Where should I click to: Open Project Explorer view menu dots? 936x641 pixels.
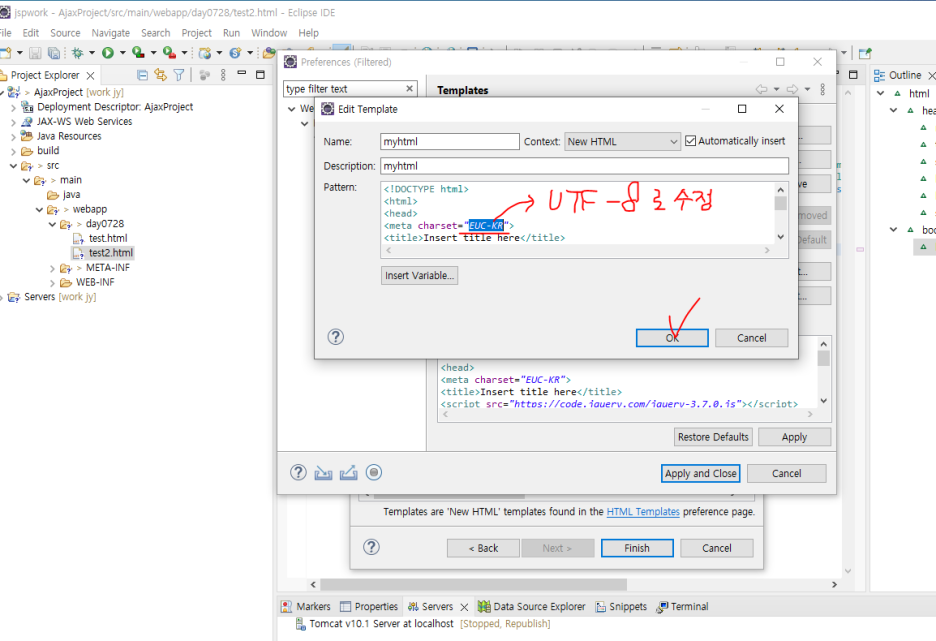tap(223, 75)
